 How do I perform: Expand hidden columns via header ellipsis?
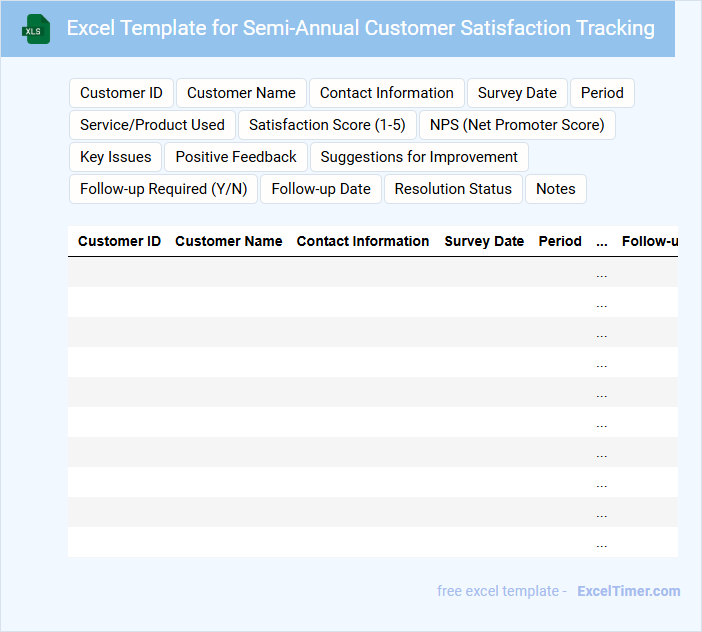click(x=601, y=241)
